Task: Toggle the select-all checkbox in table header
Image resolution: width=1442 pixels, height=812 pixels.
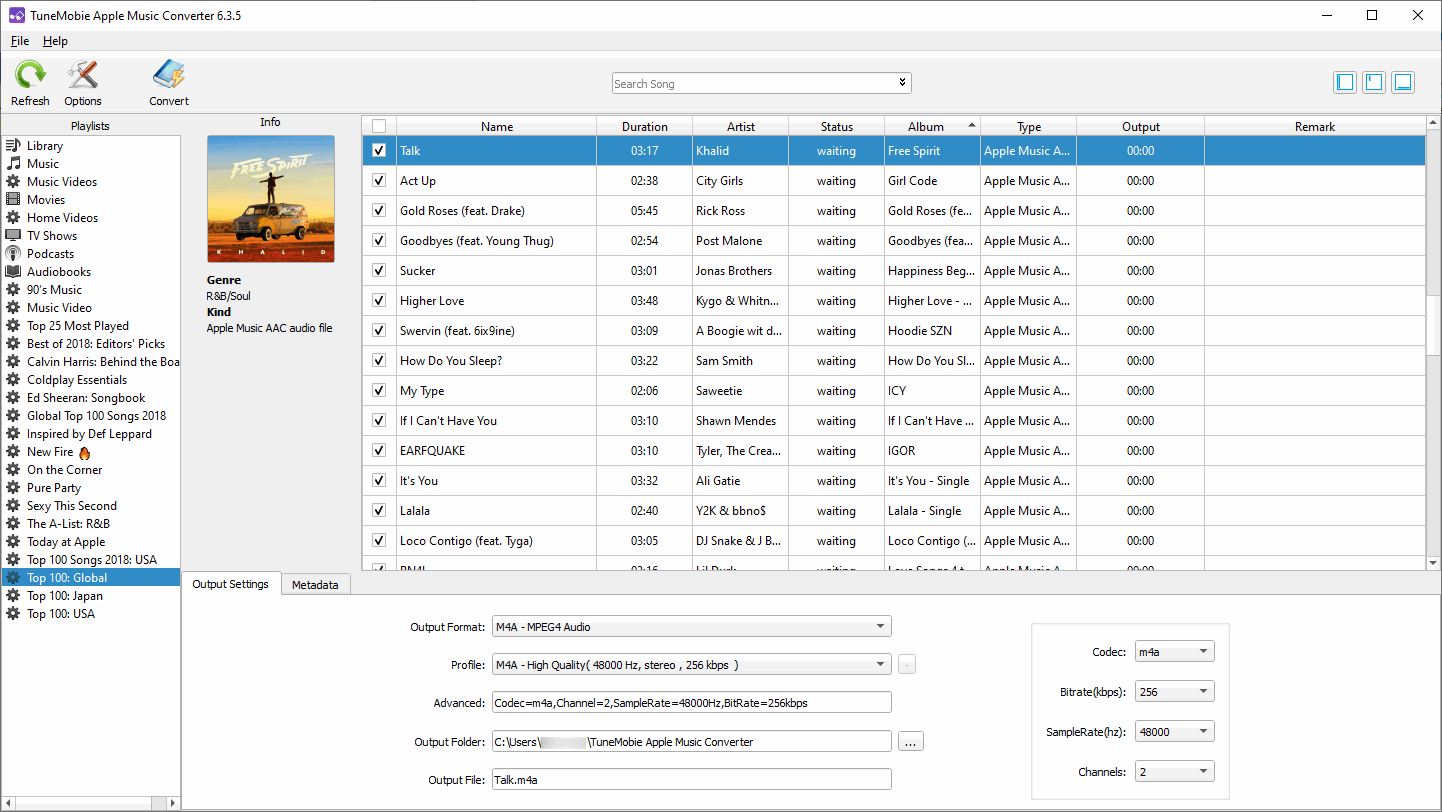Action: pos(378,125)
